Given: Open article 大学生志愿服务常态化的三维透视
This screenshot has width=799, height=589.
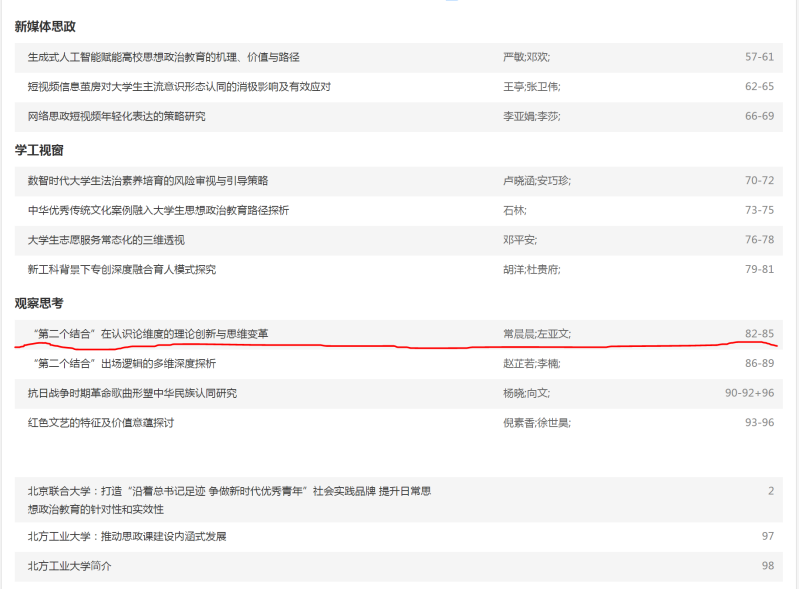Looking at the screenshot, I should (106, 240).
